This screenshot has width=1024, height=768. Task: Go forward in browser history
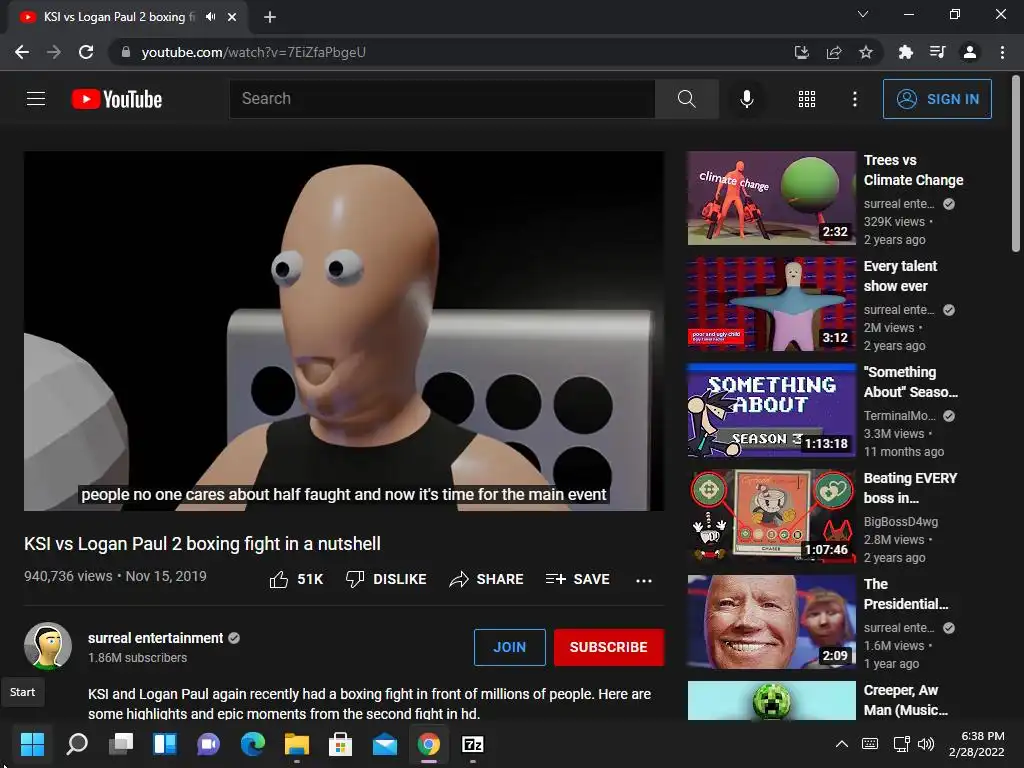click(54, 52)
